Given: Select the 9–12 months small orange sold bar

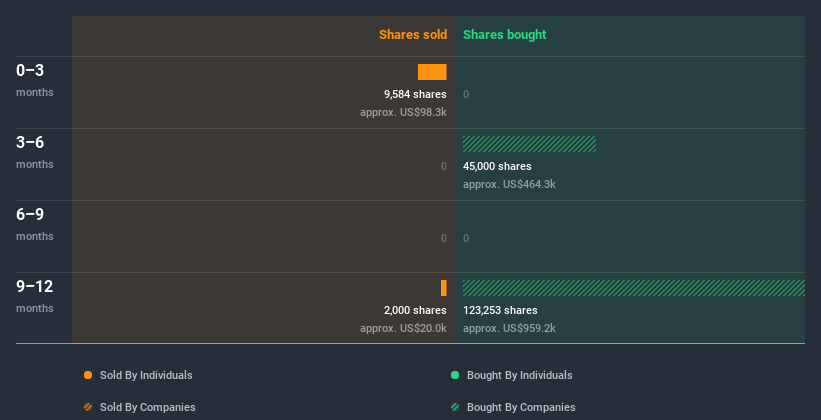Looking at the screenshot, I should click(443, 288).
